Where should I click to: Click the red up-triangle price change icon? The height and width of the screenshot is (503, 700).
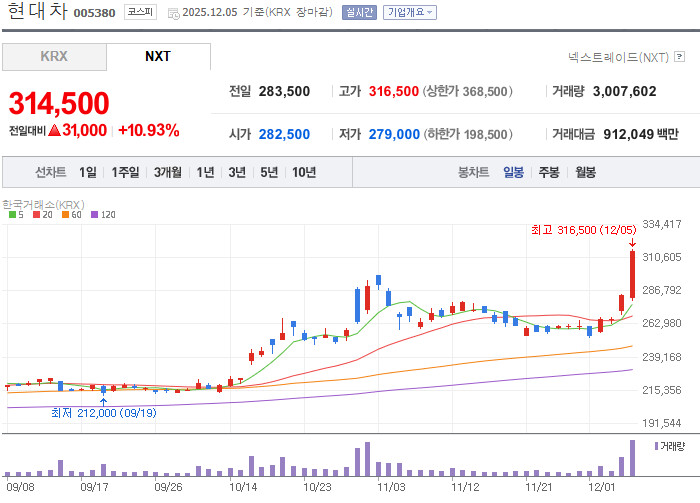click(x=54, y=130)
